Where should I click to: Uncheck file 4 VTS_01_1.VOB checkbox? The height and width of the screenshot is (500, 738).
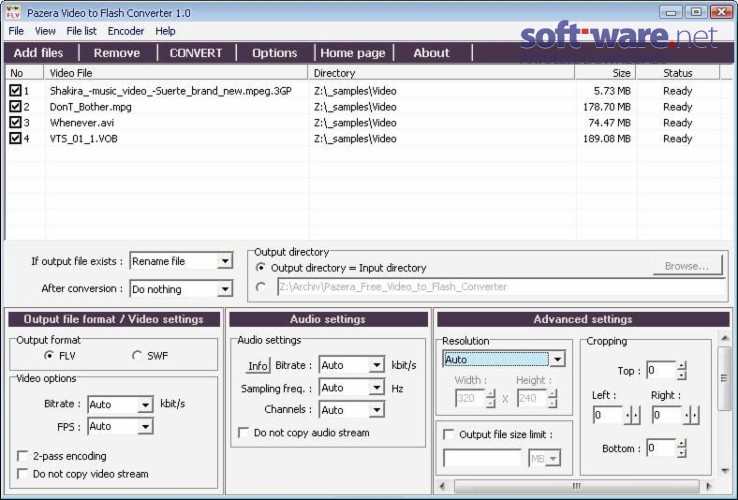click(15, 138)
